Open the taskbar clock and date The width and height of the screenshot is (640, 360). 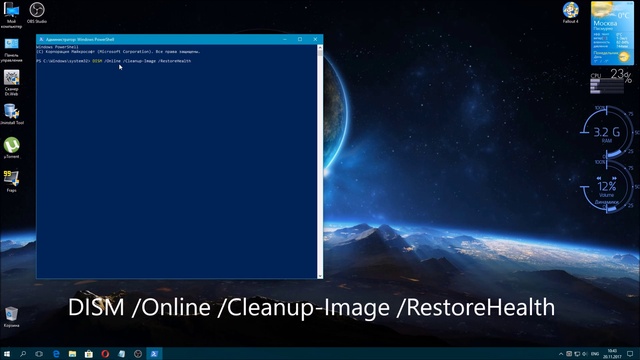[612, 354]
